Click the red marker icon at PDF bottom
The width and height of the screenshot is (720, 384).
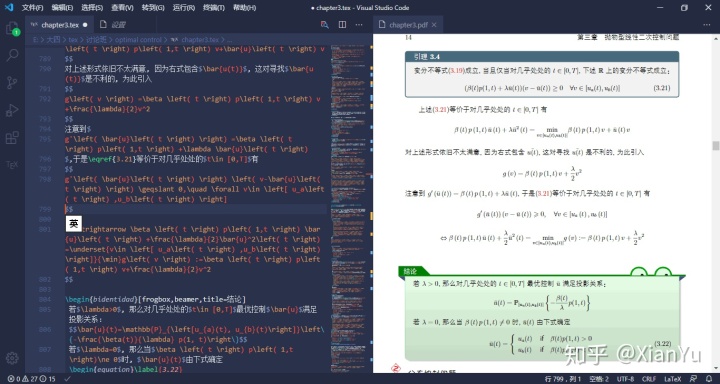tap(396, 369)
